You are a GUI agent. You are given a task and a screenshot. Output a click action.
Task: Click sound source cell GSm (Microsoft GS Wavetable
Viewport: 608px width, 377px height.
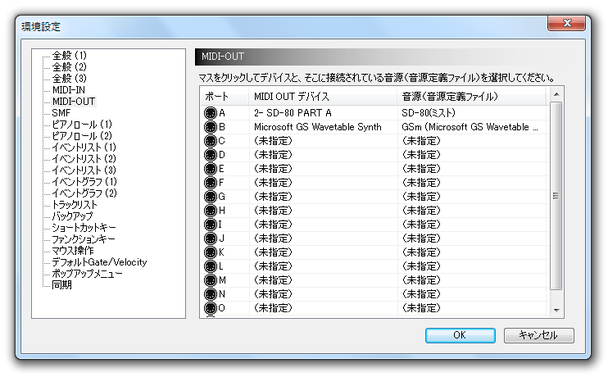[472, 127]
